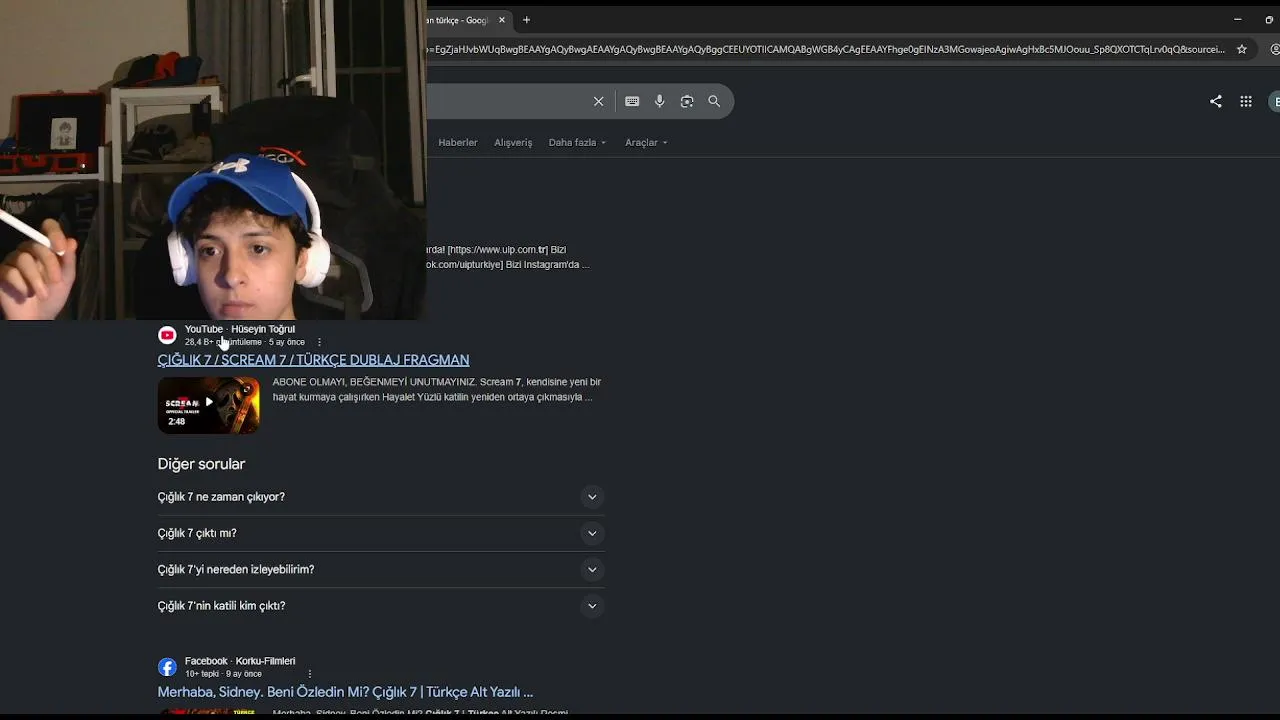Open a new browser tab

coord(526,20)
